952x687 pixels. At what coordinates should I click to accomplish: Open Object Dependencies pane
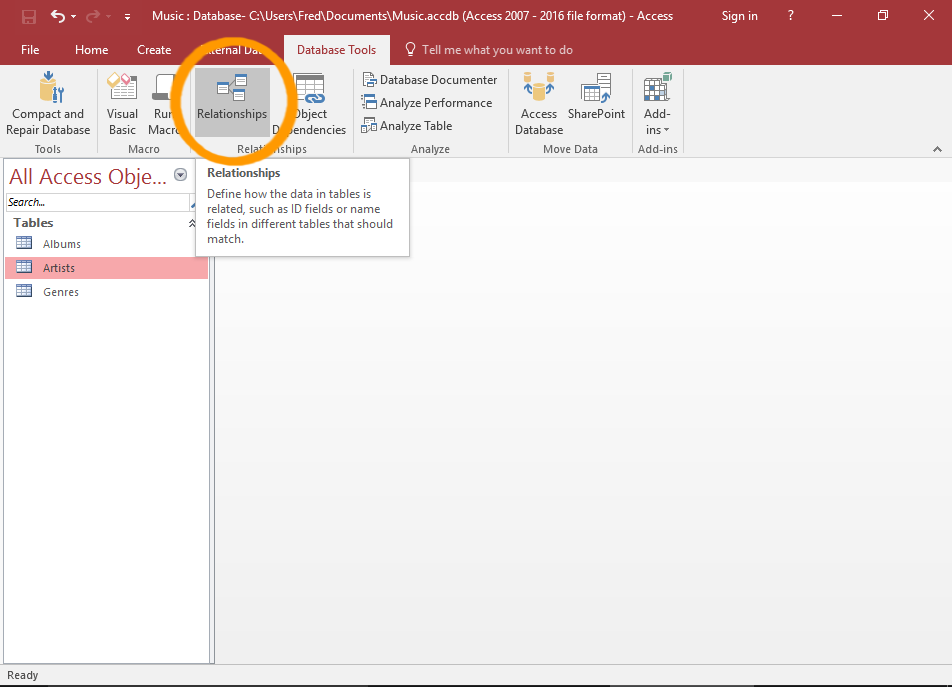[311, 104]
